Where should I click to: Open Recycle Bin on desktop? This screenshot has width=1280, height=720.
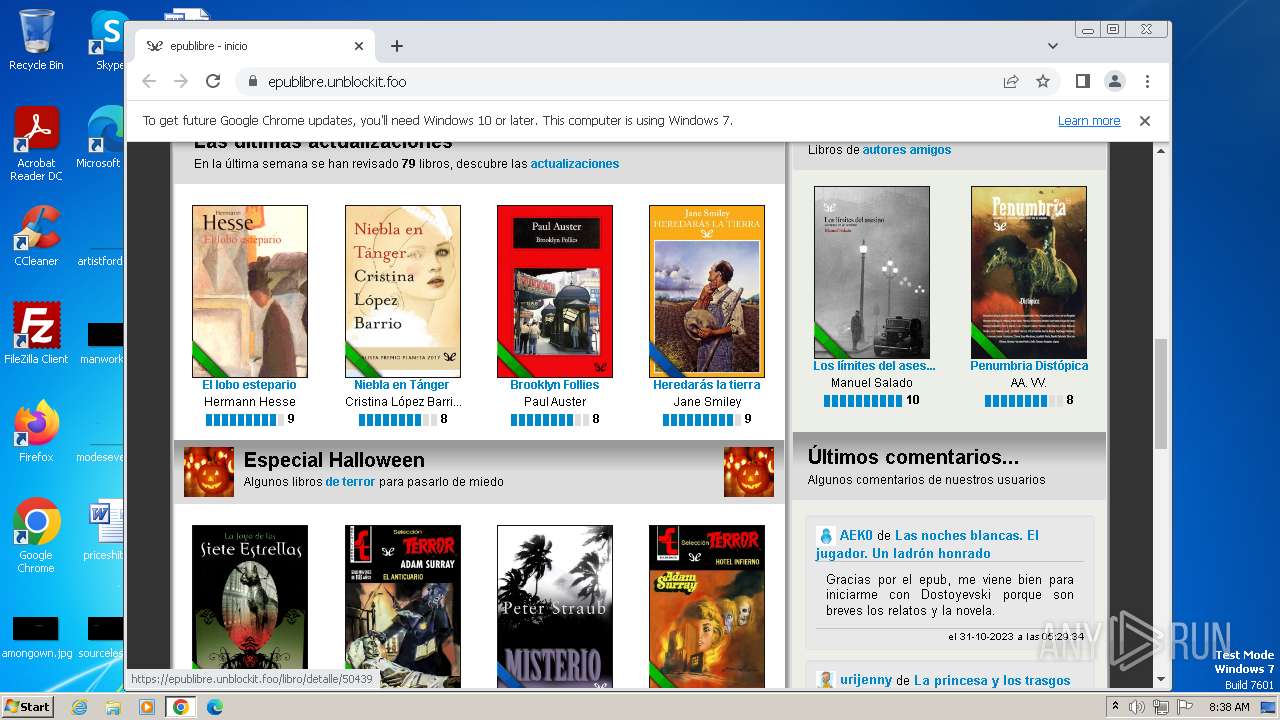click(x=36, y=40)
